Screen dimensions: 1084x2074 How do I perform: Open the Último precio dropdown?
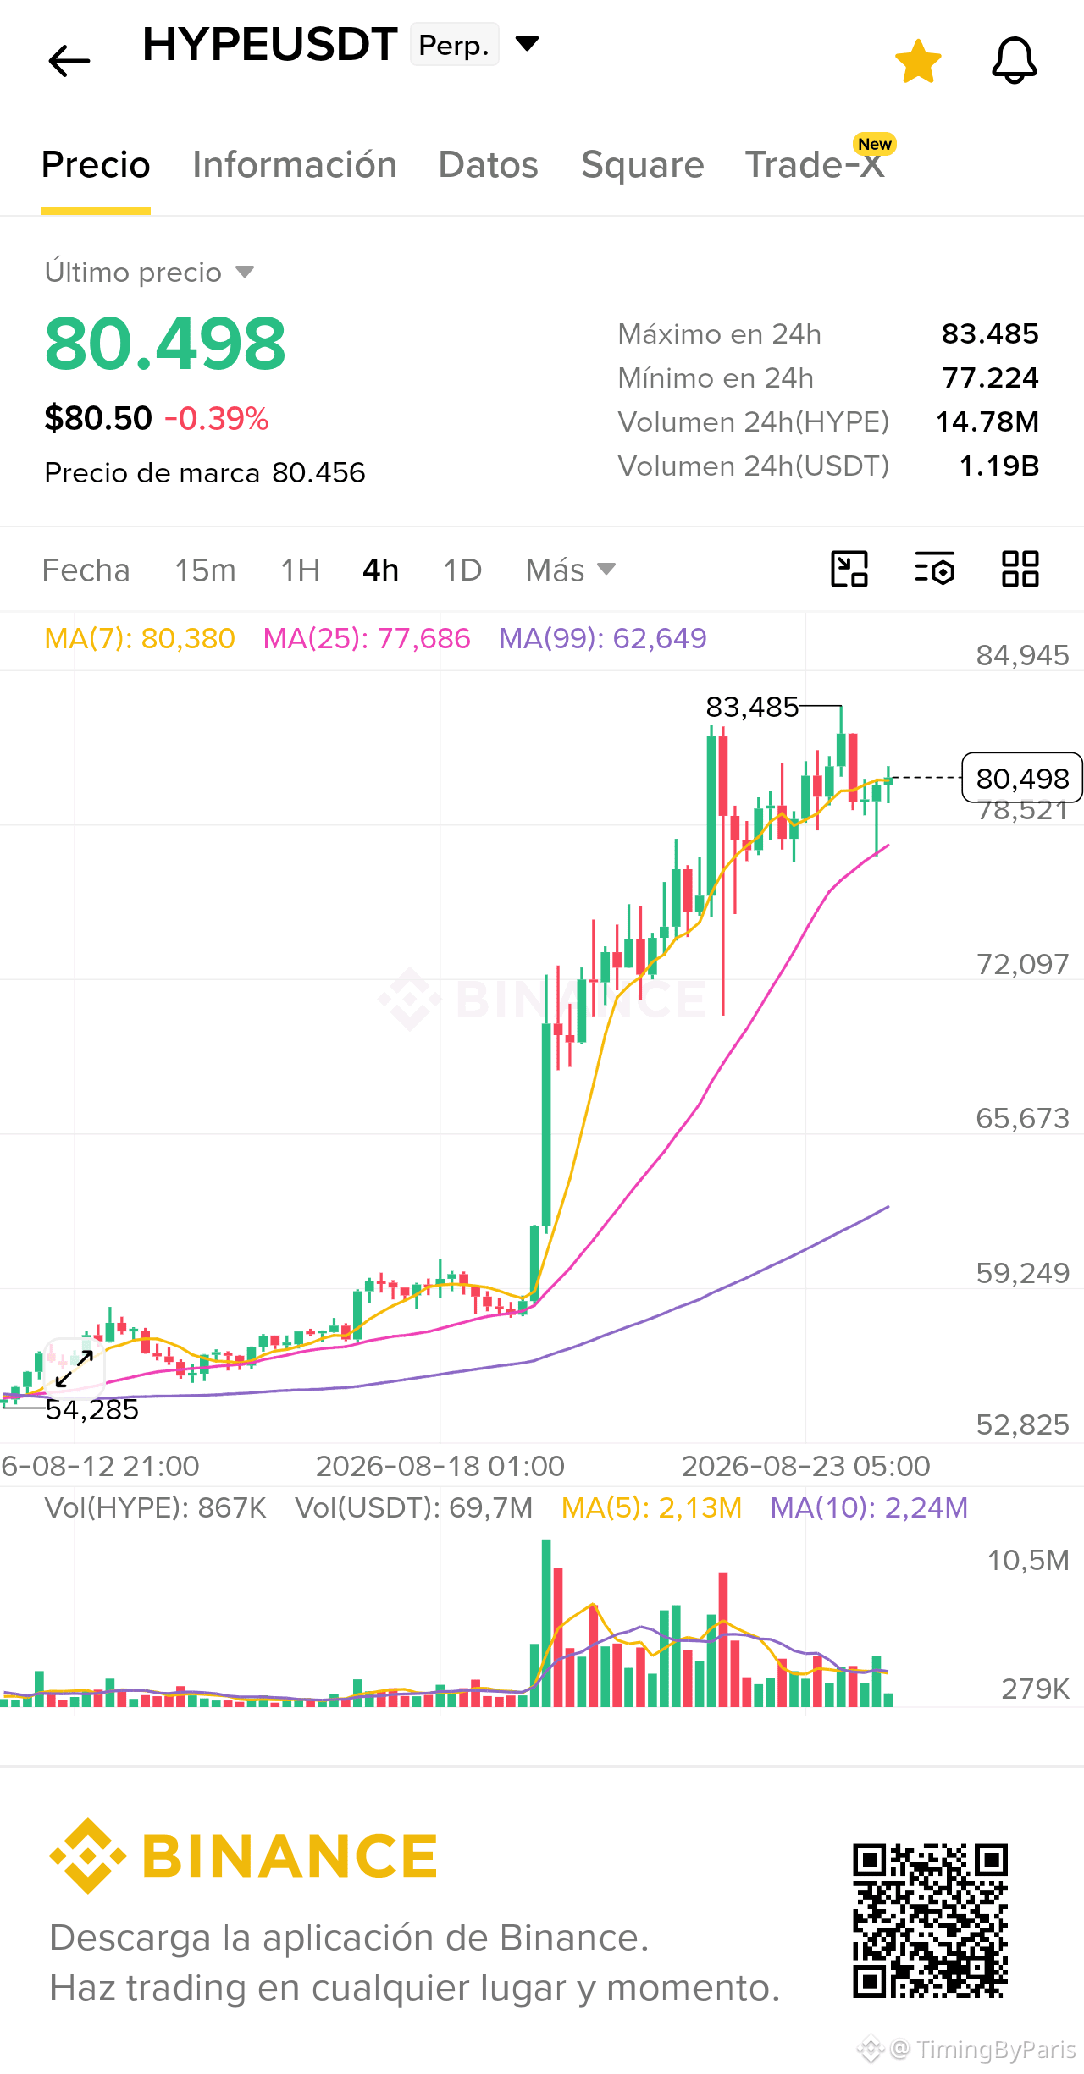(149, 272)
